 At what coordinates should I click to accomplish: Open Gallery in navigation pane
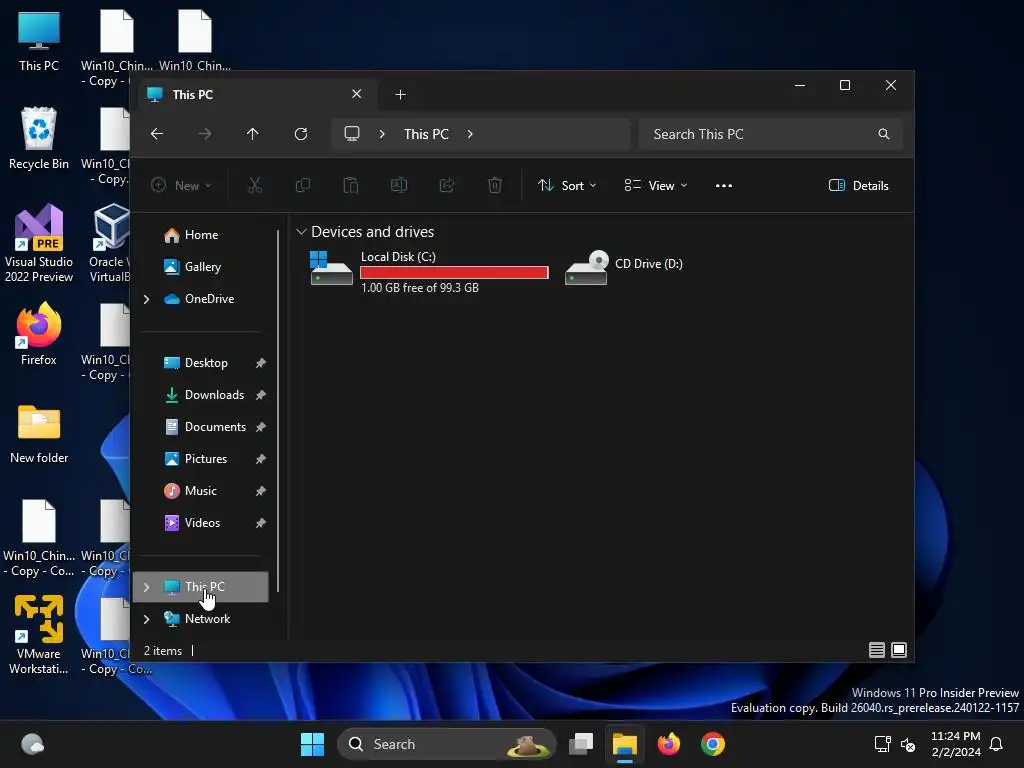coord(202,267)
